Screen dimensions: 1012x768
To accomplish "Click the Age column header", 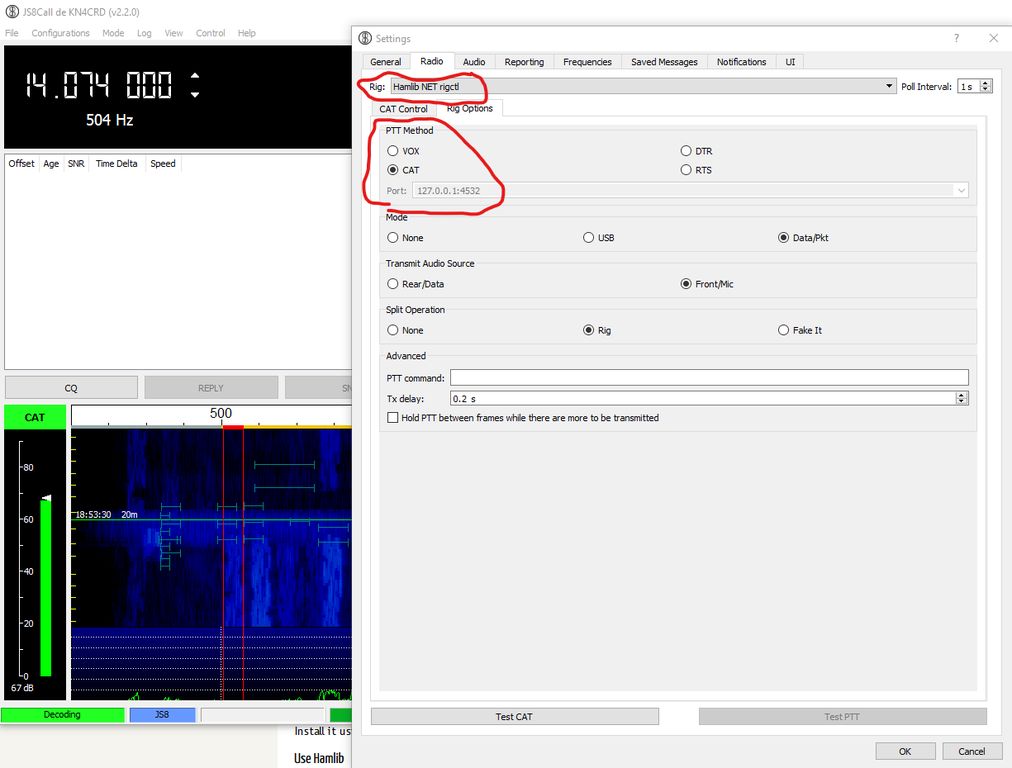I will click(51, 163).
